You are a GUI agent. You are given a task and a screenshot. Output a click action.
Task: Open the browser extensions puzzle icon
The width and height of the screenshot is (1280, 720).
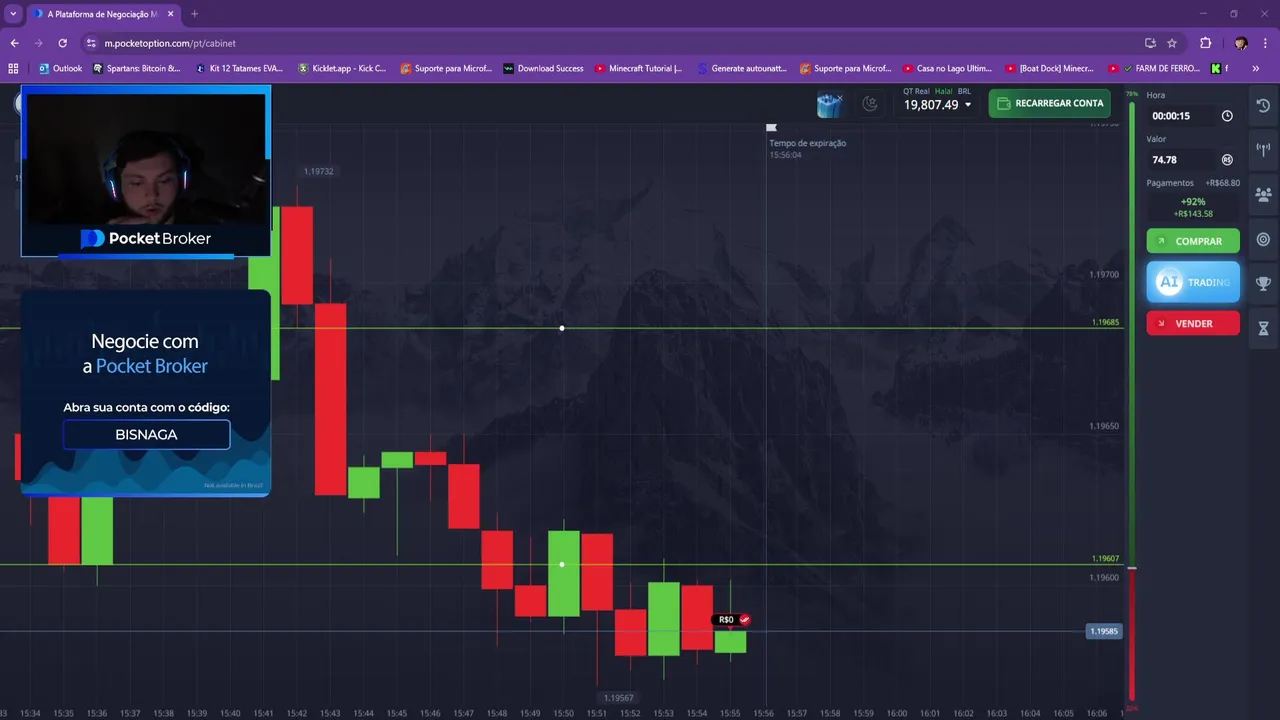pos(1205,43)
